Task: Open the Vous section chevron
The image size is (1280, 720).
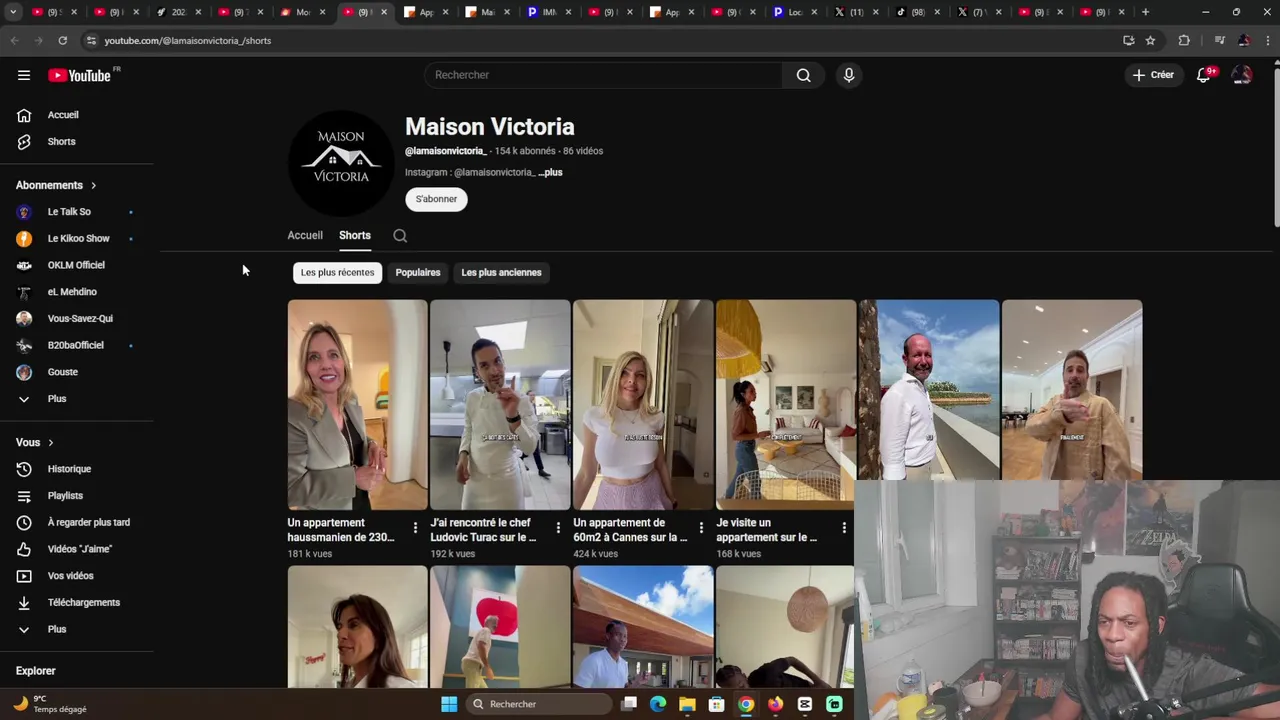Action: pos(50,443)
